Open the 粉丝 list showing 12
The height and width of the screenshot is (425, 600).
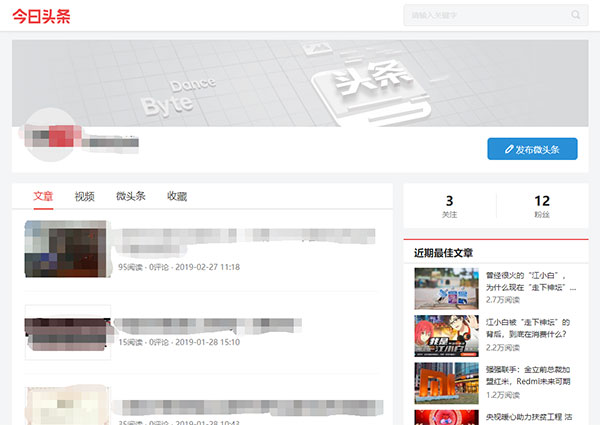point(542,206)
